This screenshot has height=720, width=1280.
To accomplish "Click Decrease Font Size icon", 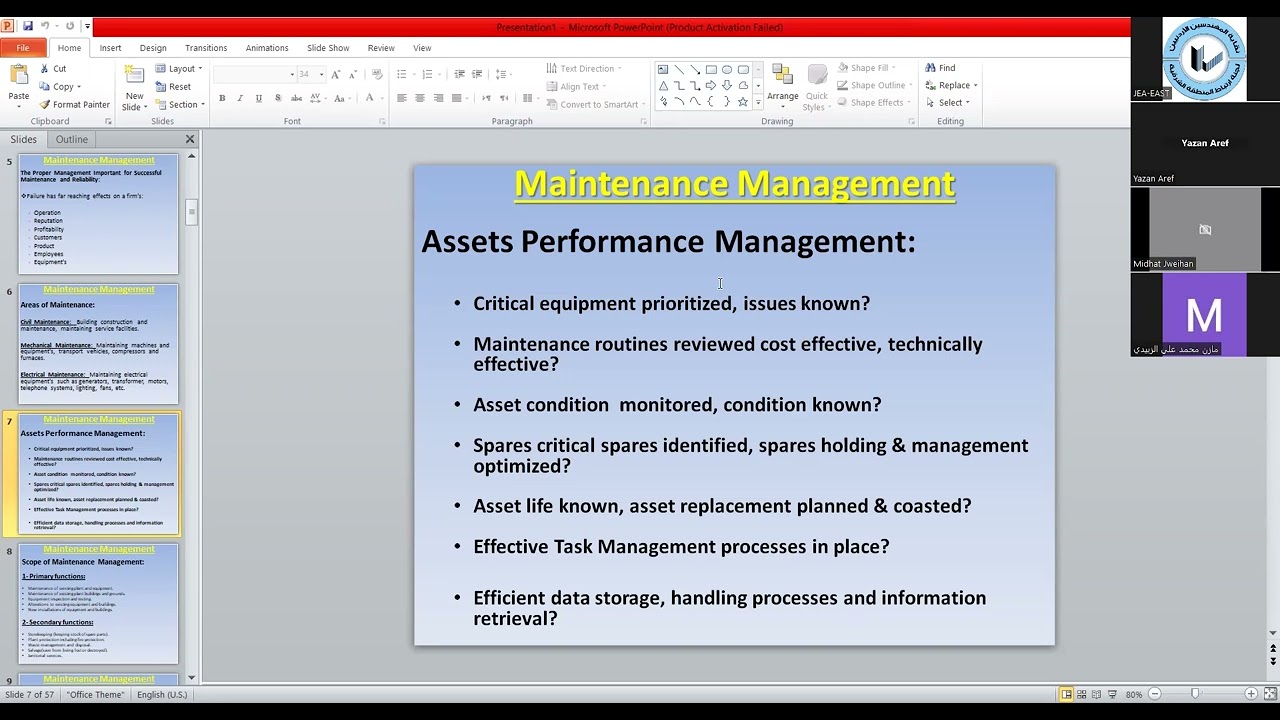I will click(354, 74).
